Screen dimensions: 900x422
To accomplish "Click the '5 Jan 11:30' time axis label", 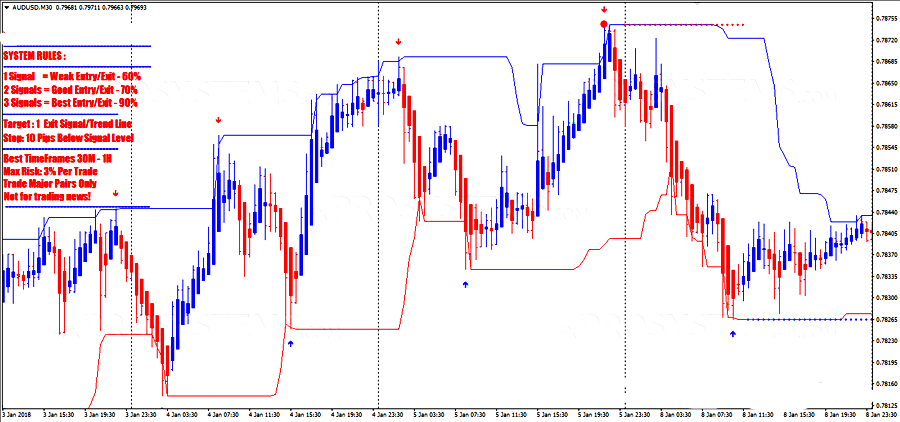I will (511, 414).
